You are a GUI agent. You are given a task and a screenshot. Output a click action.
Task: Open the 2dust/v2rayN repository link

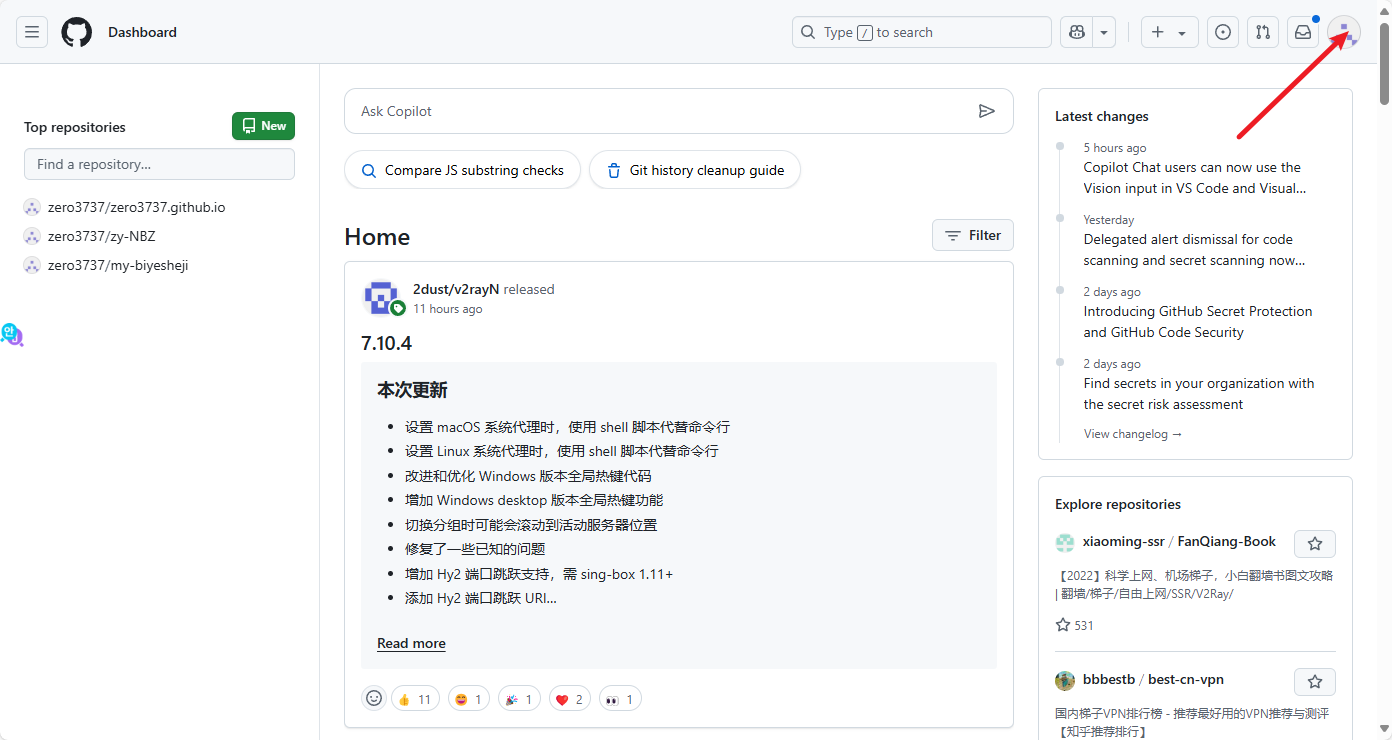coord(456,289)
